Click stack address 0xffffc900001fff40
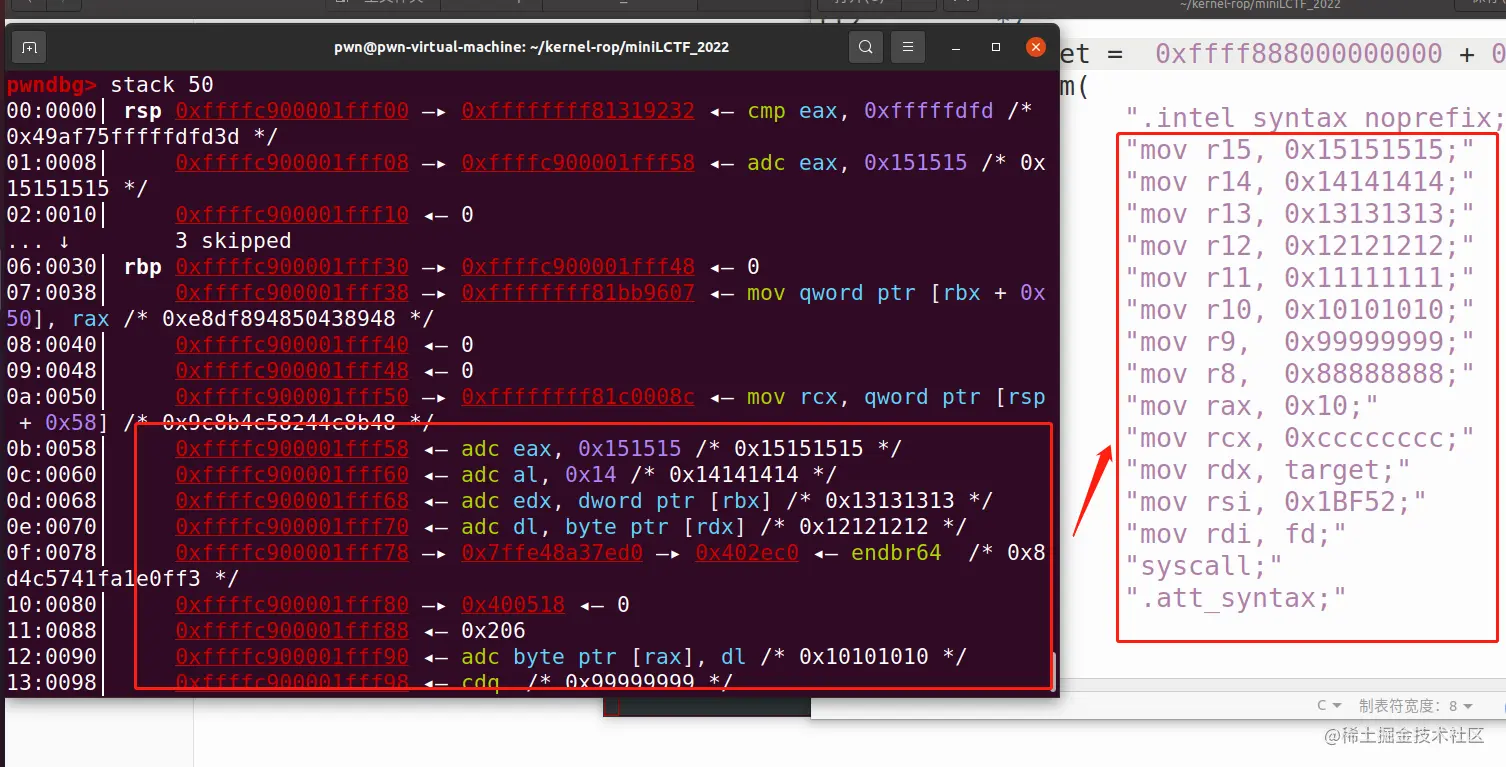Image resolution: width=1506 pixels, height=767 pixels. coord(292,344)
